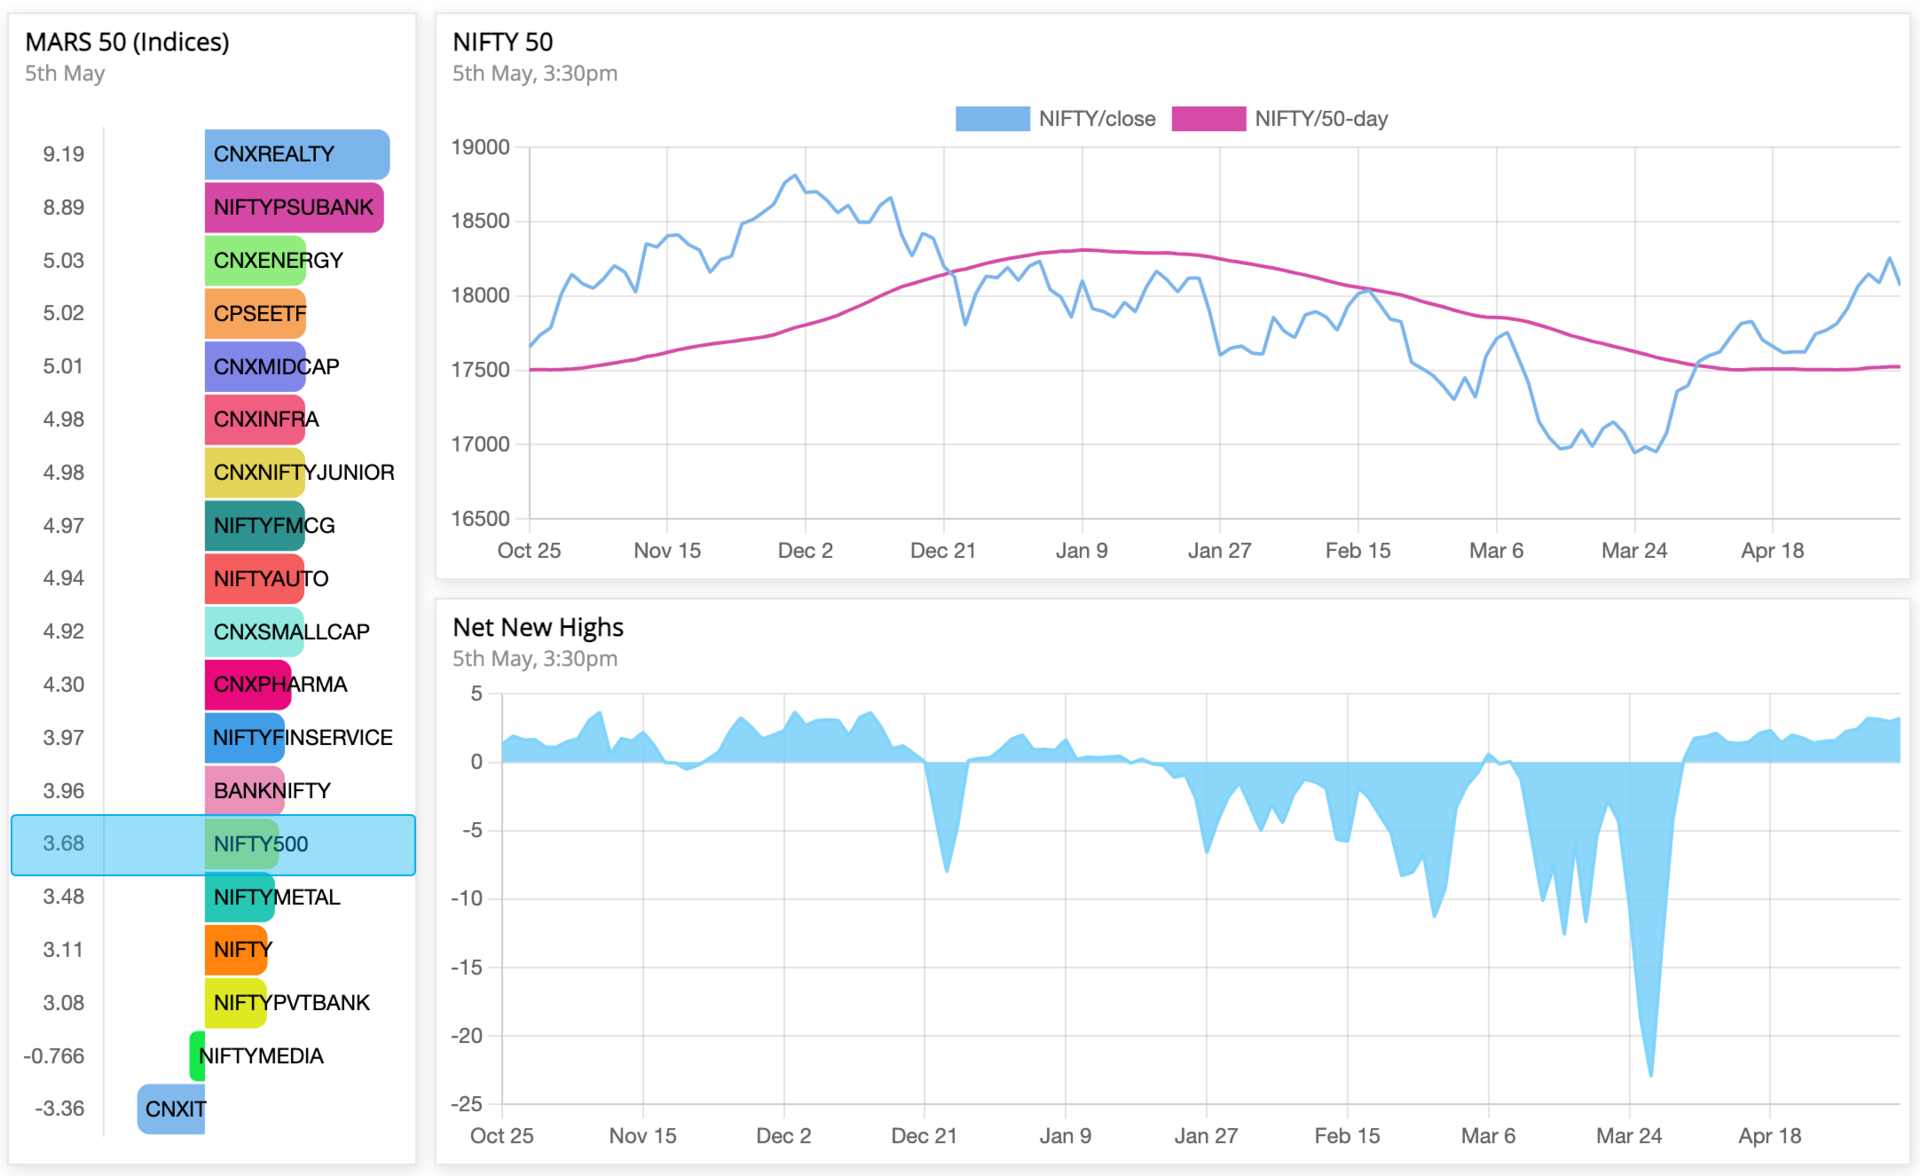The width and height of the screenshot is (1920, 1176).
Task: Click the 16500 axis label on NIFTY chart
Action: pyautogui.click(x=480, y=518)
